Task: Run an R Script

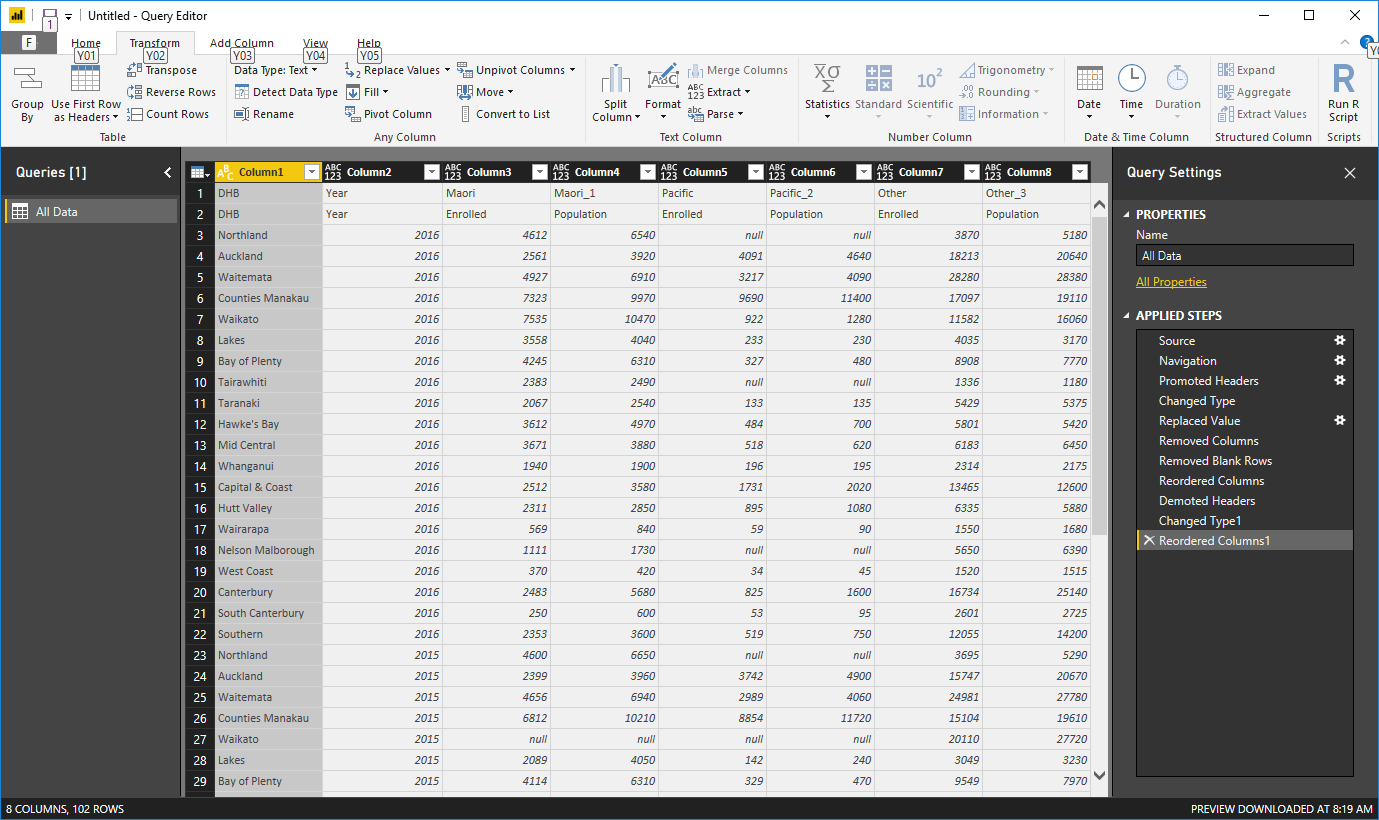Action: [1344, 93]
